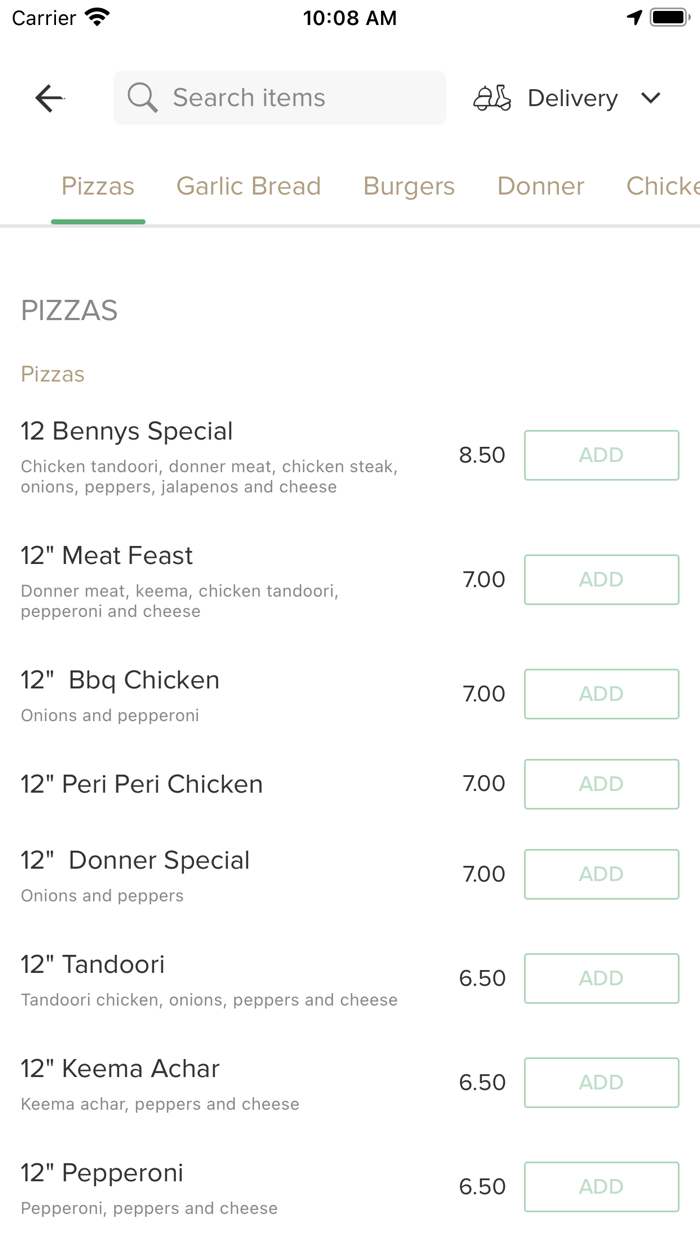The height and width of the screenshot is (1244, 700).
Task: Click the search magnifier icon
Action: pyautogui.click(x=141, y=97)
